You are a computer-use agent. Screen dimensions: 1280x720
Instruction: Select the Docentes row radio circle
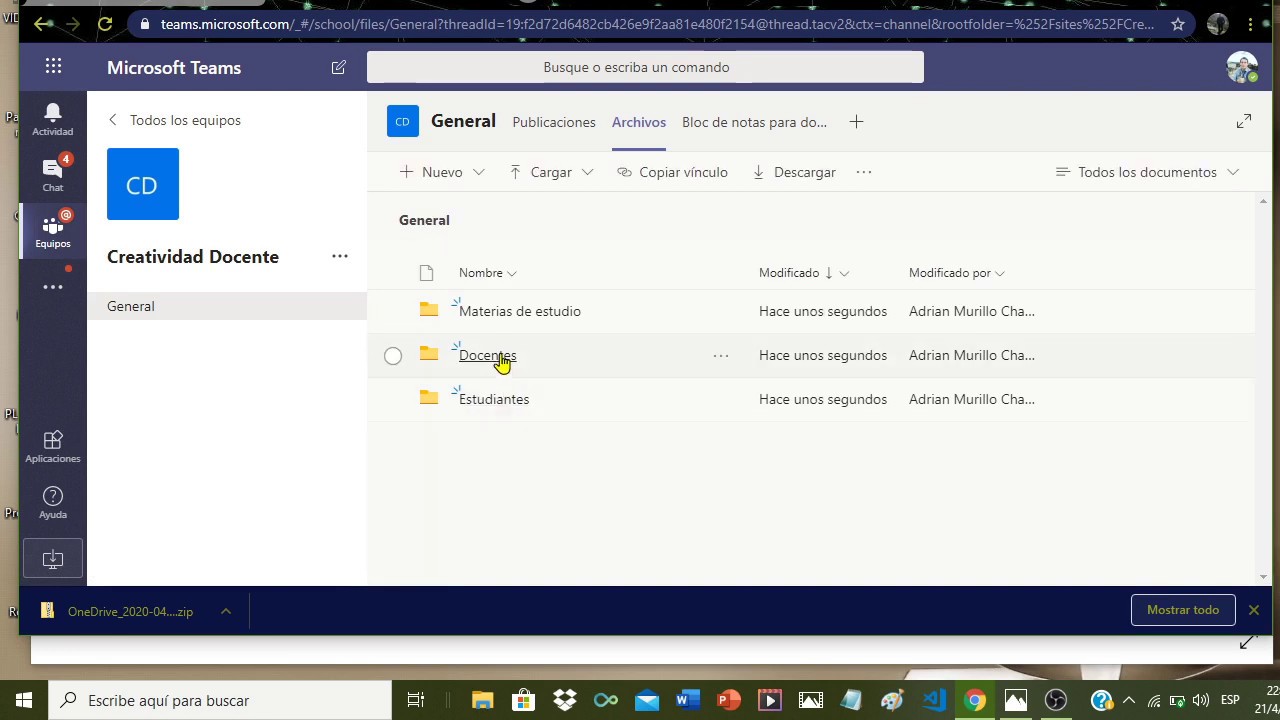[x=393, y=355]
